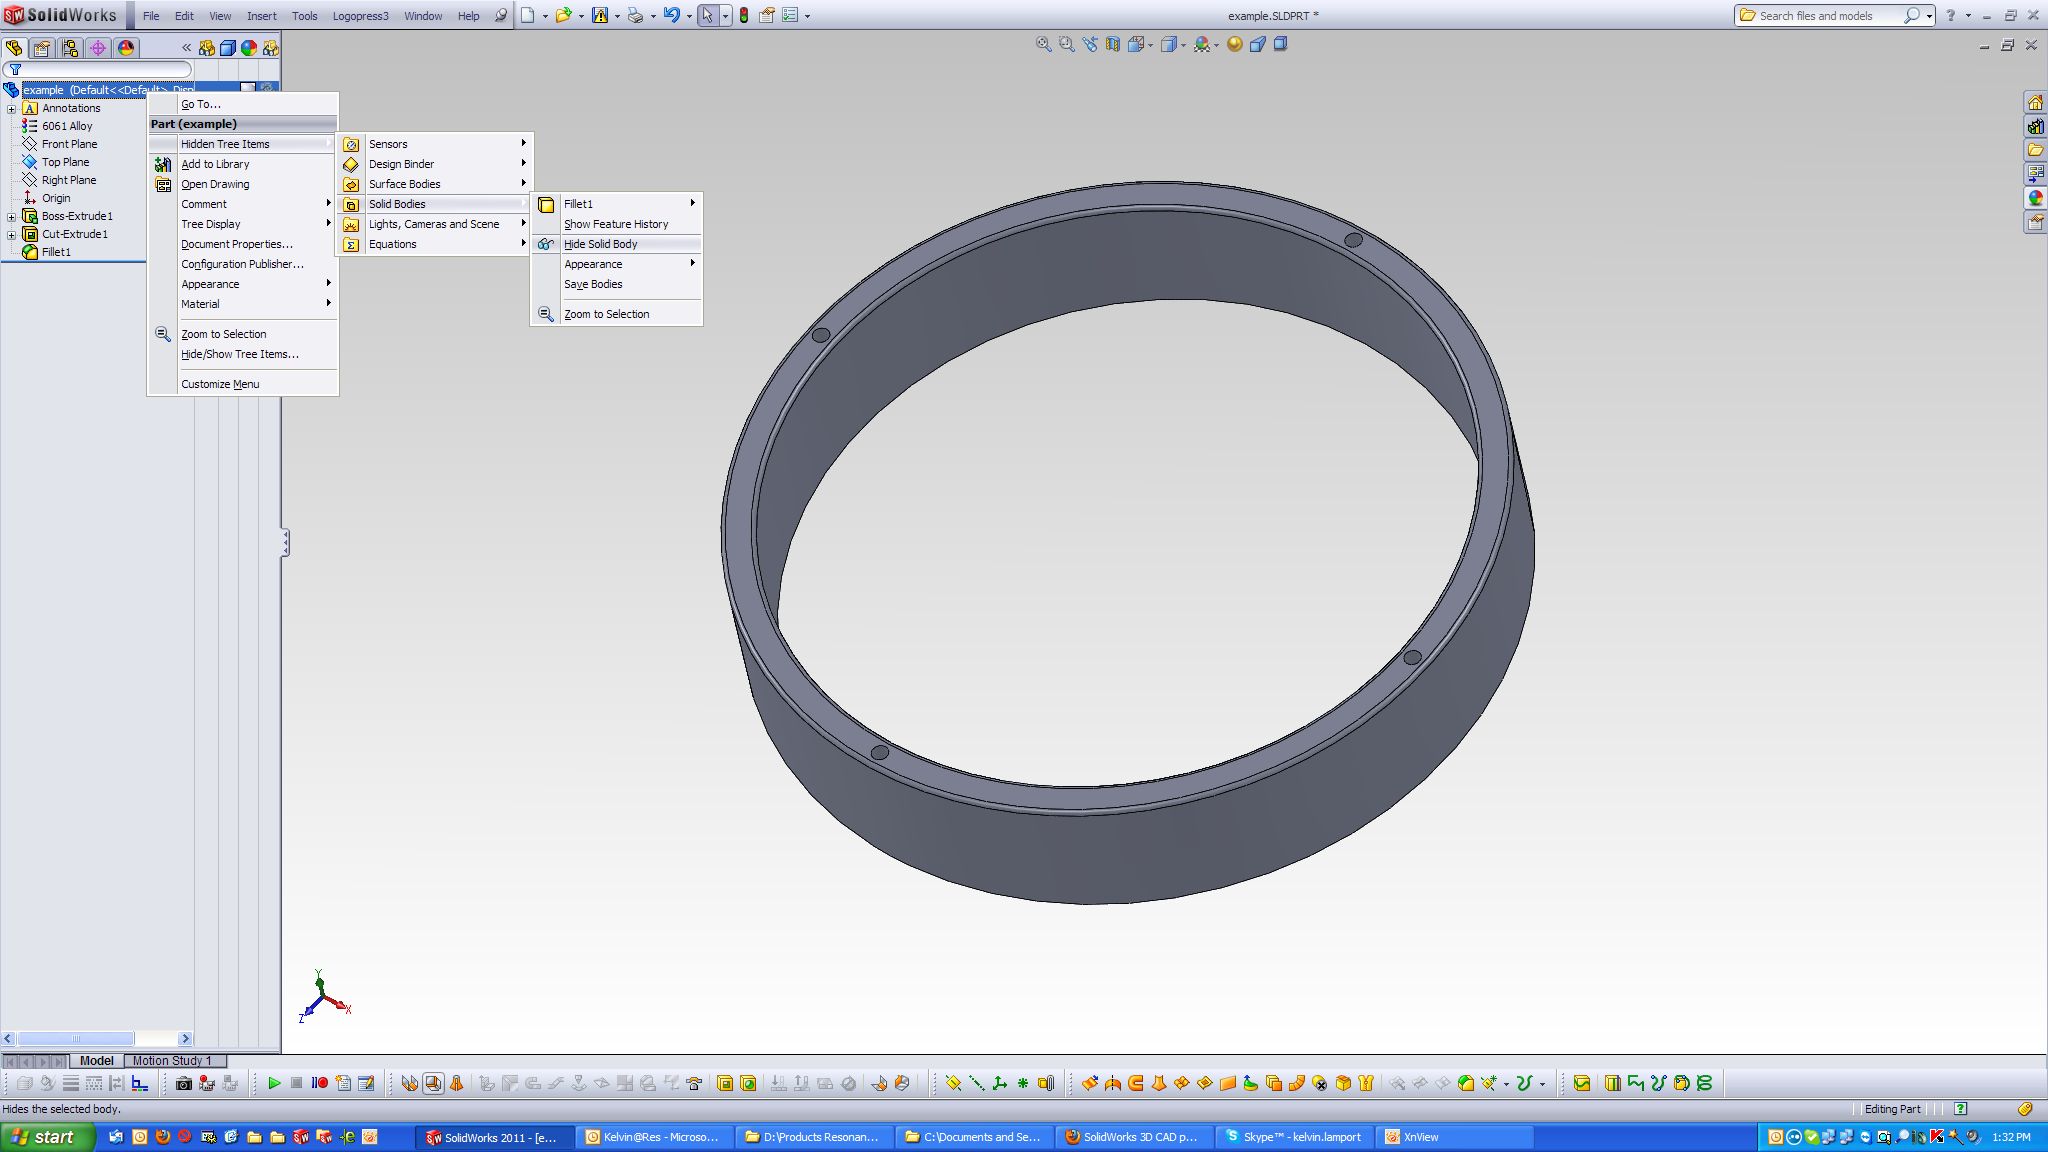The image size is (2048, 1152).
Task: Switch to Motion Study 1 tab
Action: click(x=172, y=1060)
